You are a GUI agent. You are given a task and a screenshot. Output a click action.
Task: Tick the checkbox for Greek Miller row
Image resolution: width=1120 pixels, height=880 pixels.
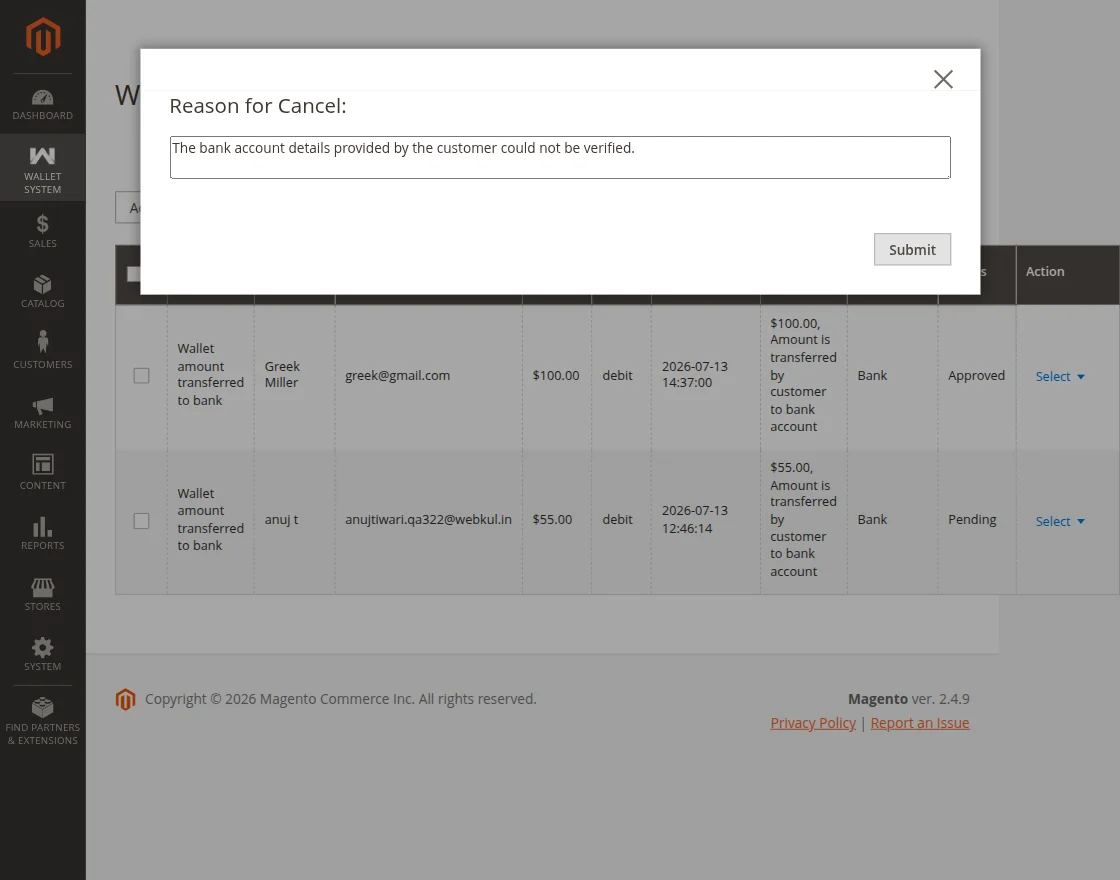click(141, 376)
